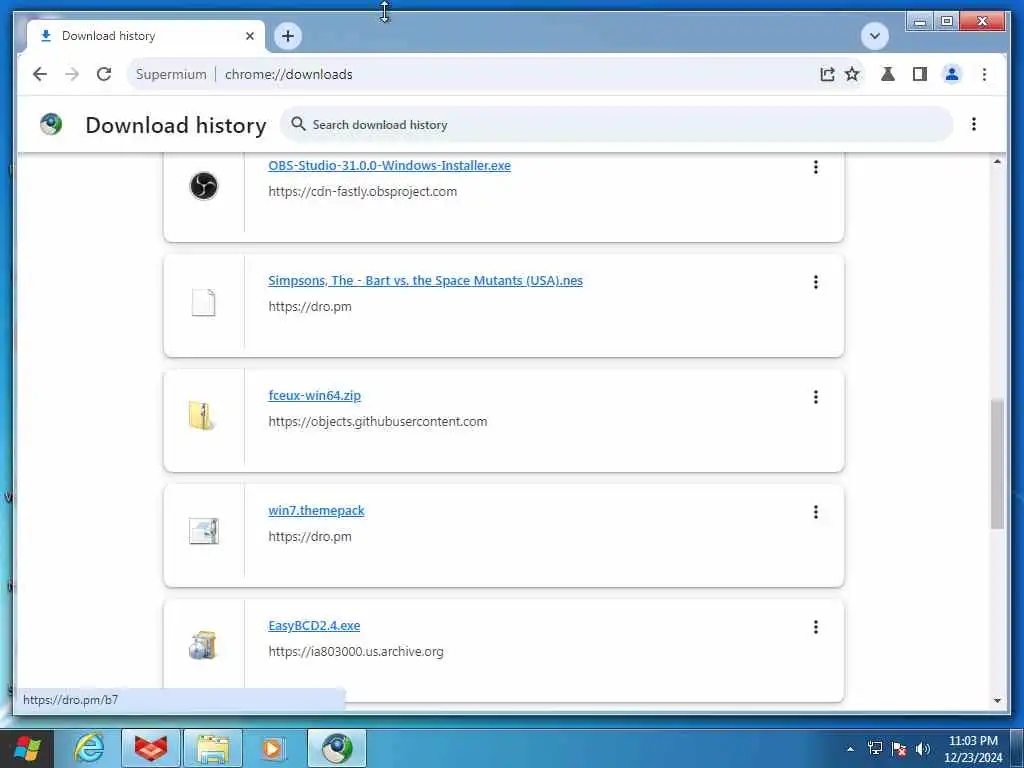Click the scrollbar up arrow

tap(997, 161)
